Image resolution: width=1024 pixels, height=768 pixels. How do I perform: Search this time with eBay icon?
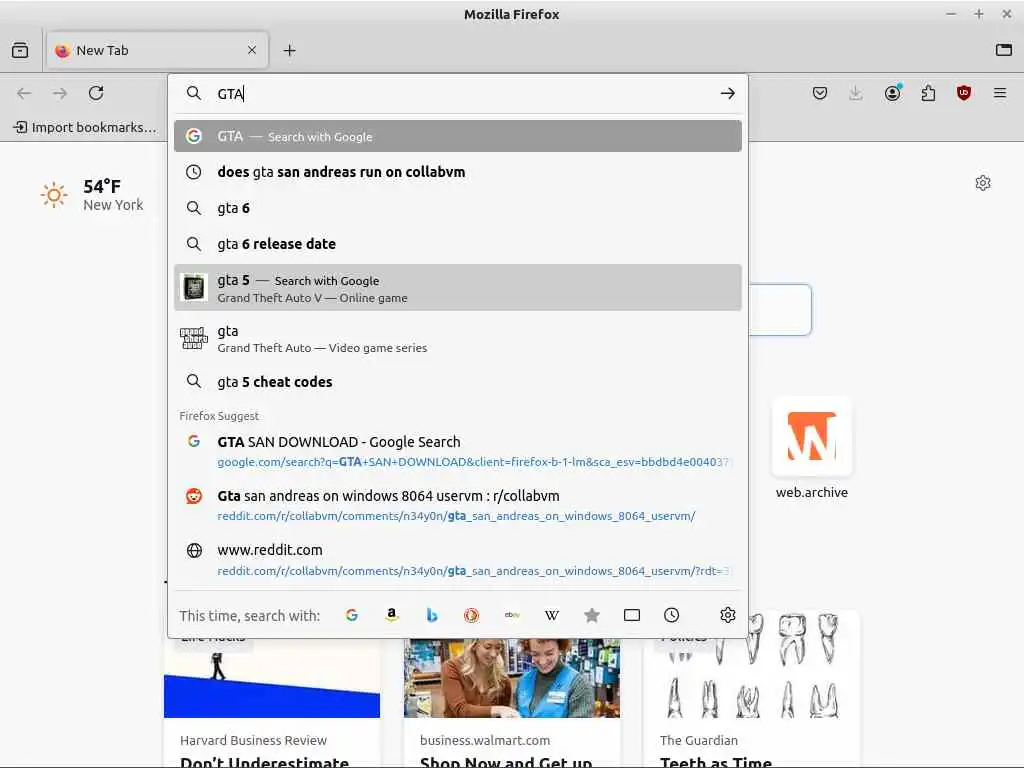click(512, 615)
